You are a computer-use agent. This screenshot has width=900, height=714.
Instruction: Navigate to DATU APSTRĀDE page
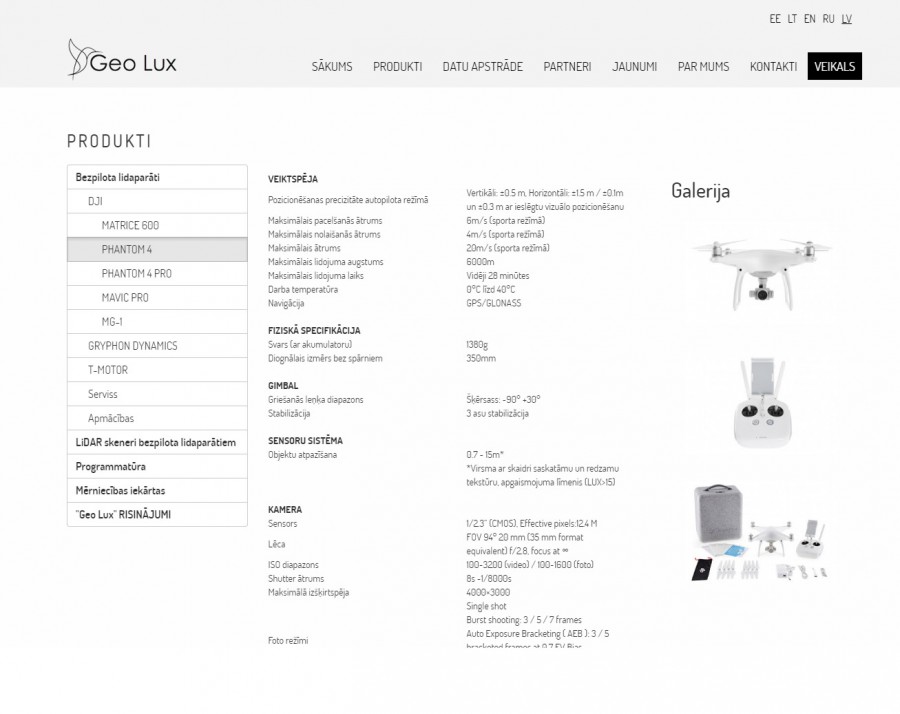(482, 67)
